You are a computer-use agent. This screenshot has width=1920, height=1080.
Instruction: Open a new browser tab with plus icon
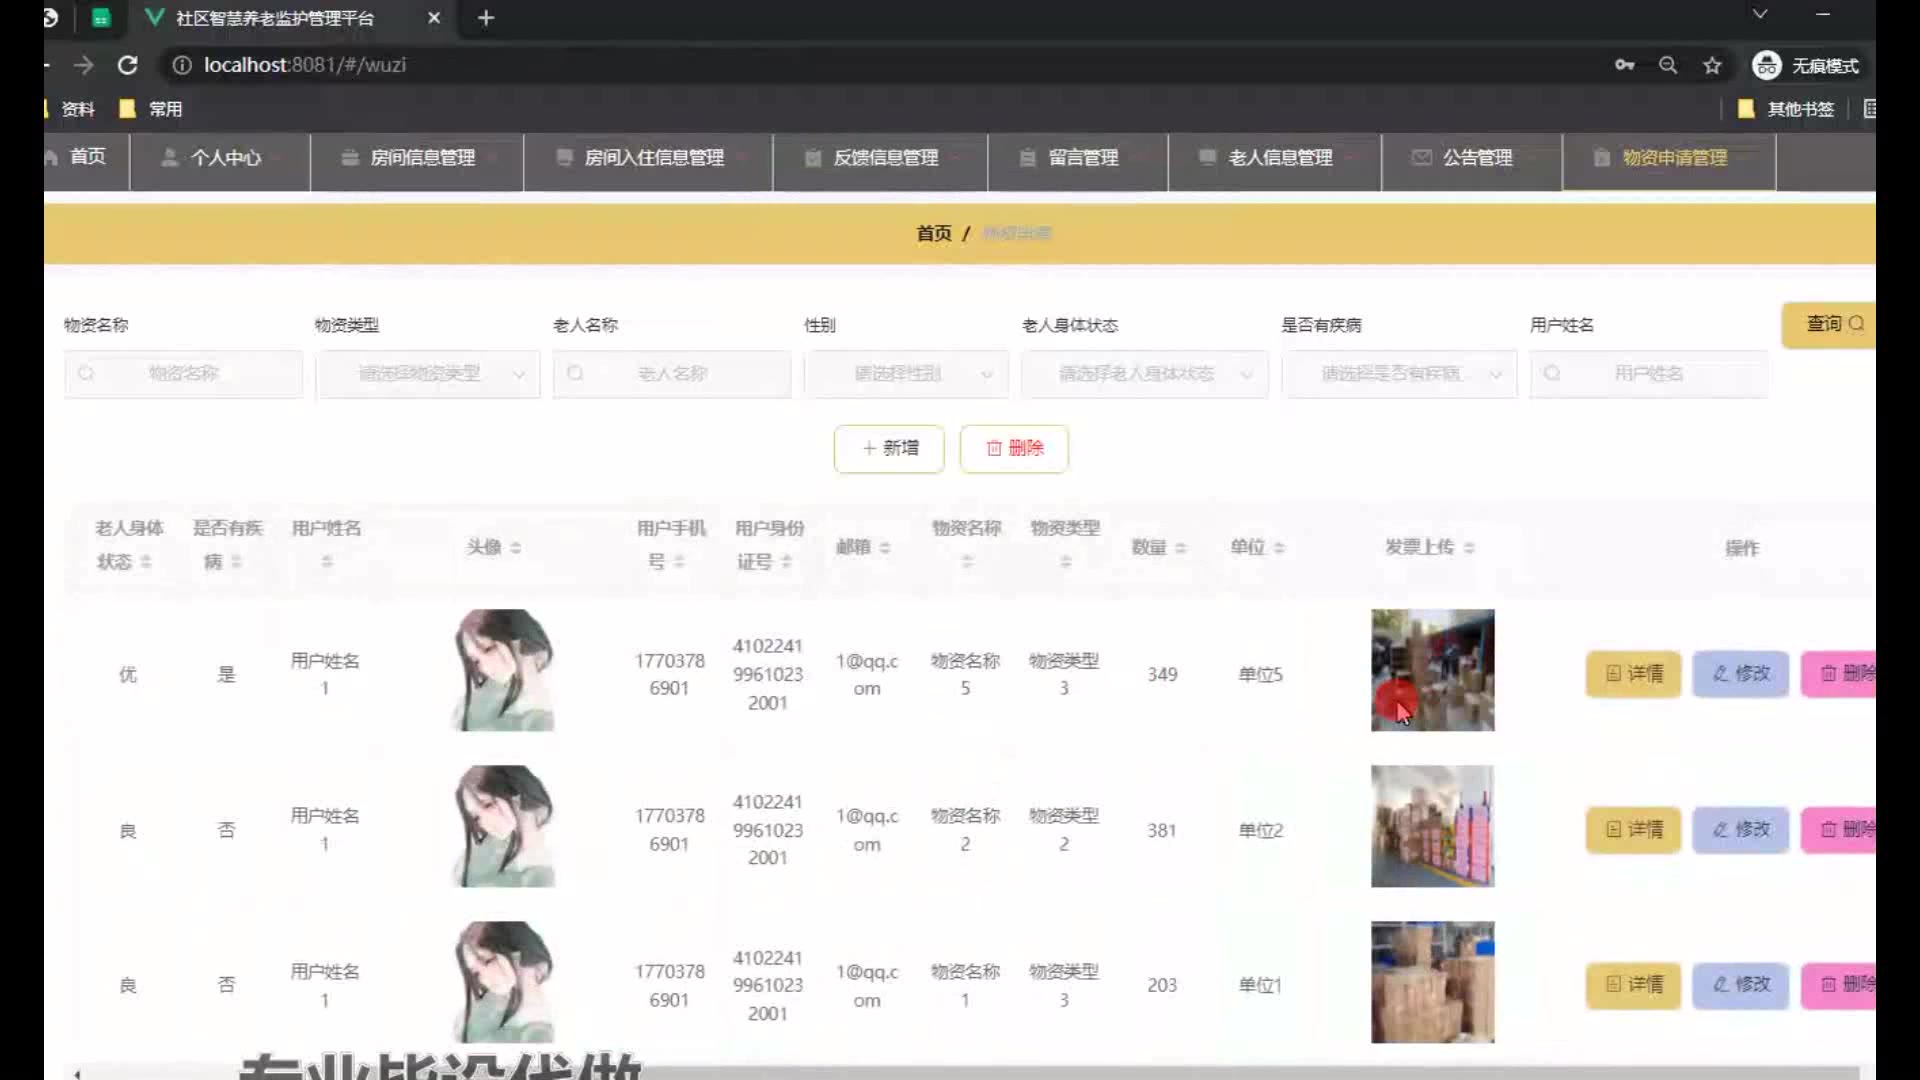tap(486, 18)
